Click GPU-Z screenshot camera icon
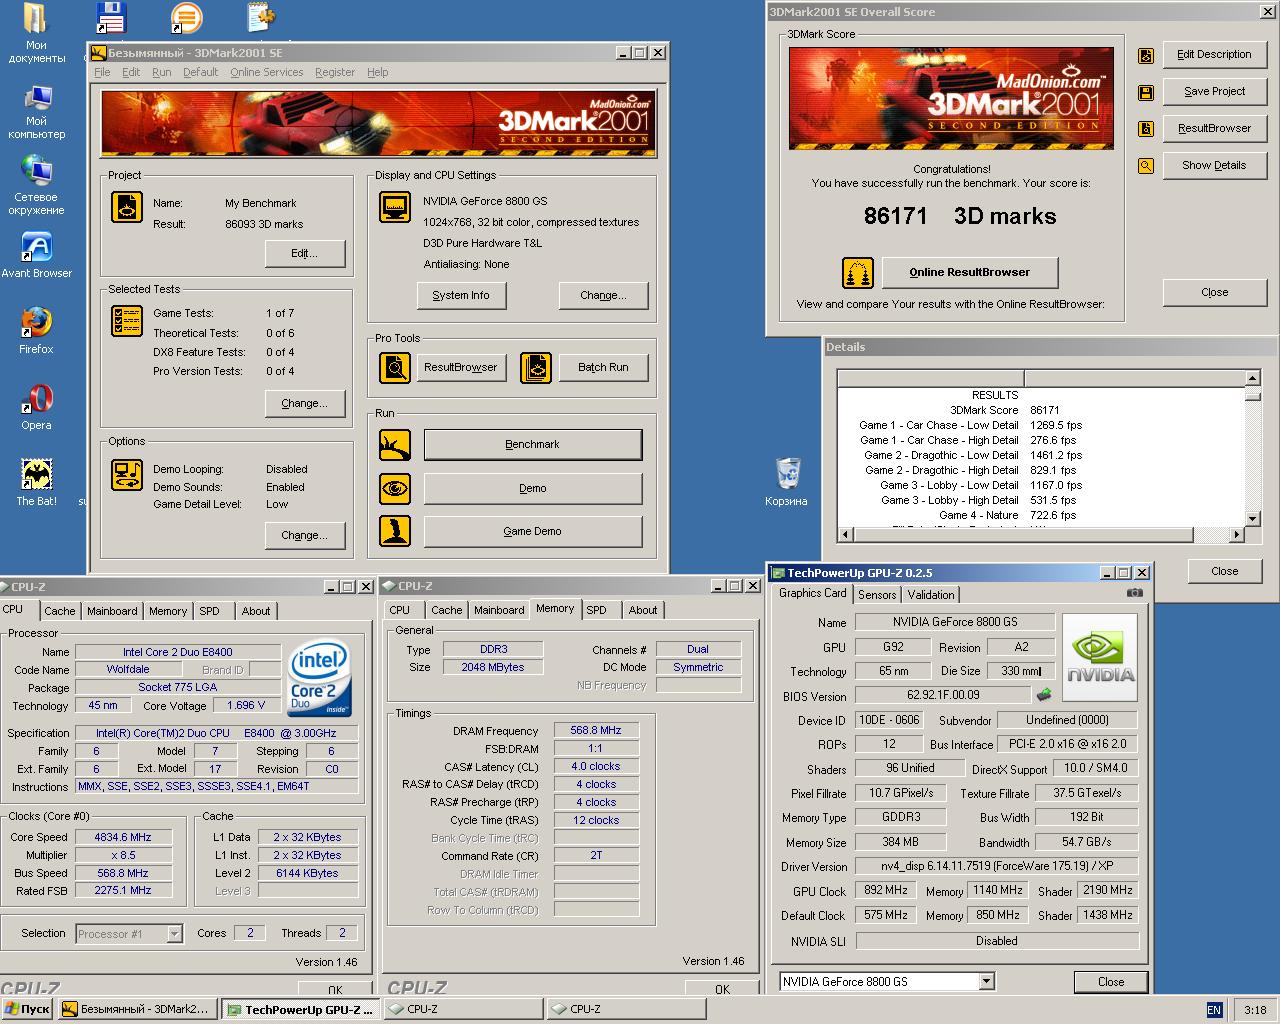This screenshot has width=1280, height=1024. click(1134, 593)
